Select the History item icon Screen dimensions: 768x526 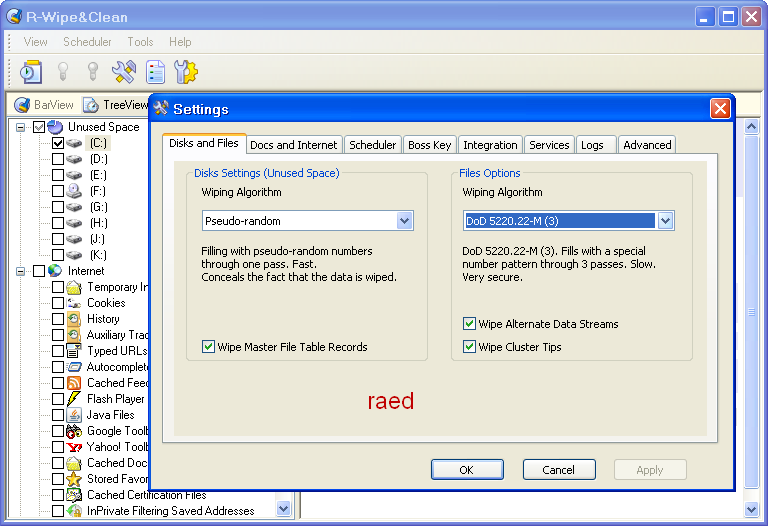click(74, 319)
